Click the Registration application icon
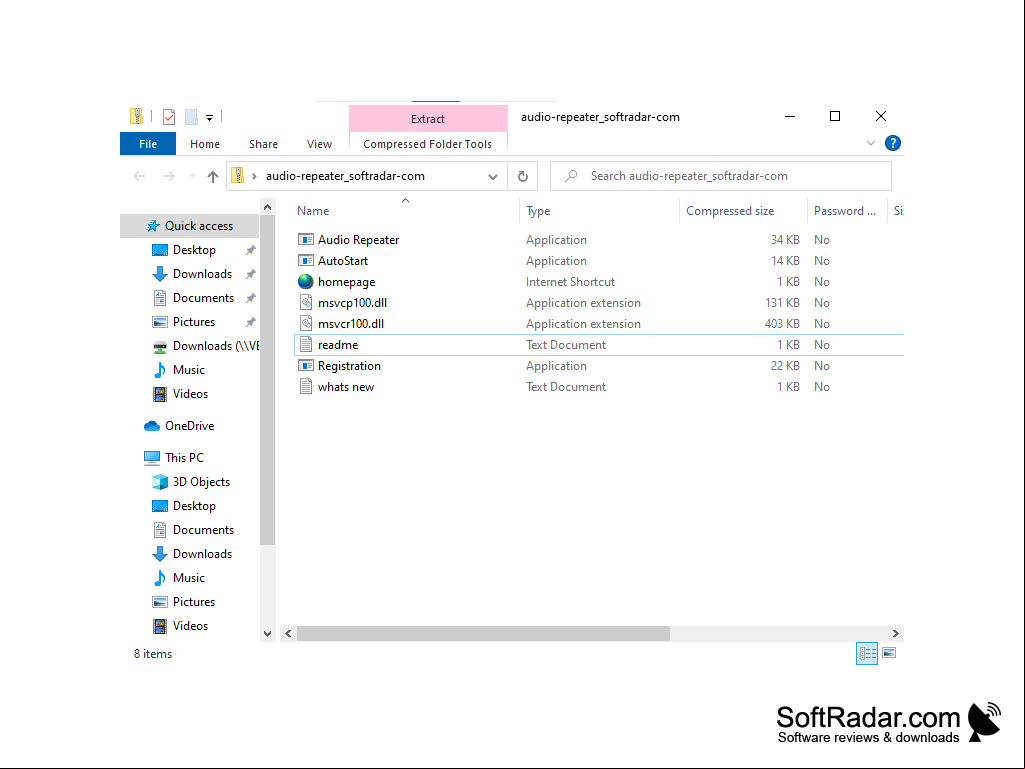Image resolution: width=1025 pixels, height=769 pixels. tap(305, 366)
